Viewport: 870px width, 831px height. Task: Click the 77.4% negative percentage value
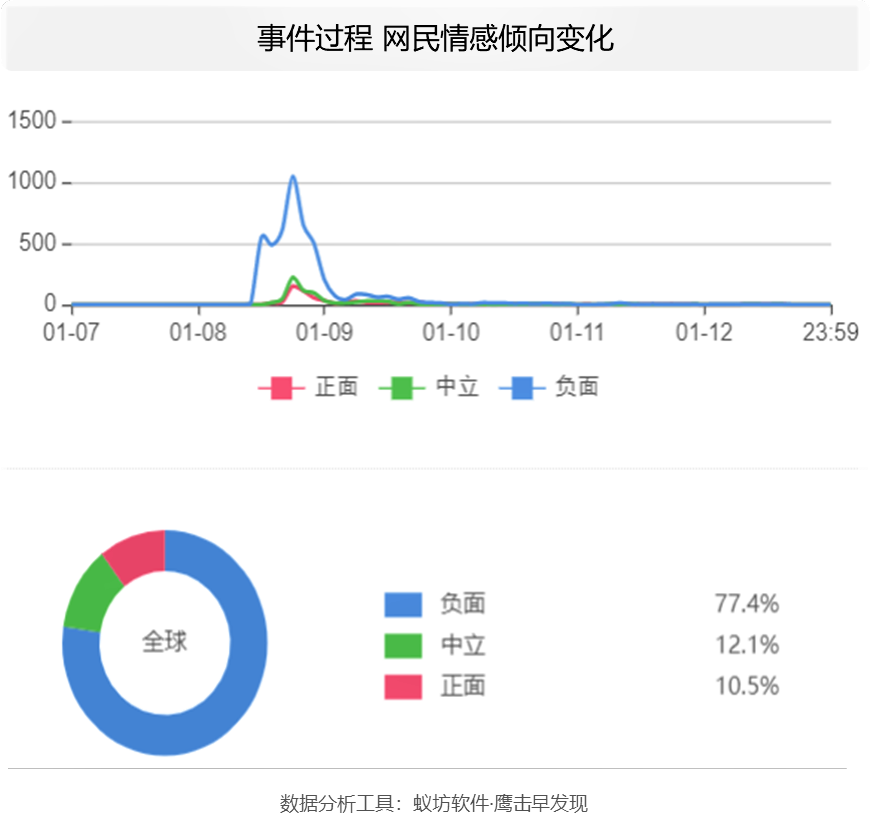click(746, 604)
